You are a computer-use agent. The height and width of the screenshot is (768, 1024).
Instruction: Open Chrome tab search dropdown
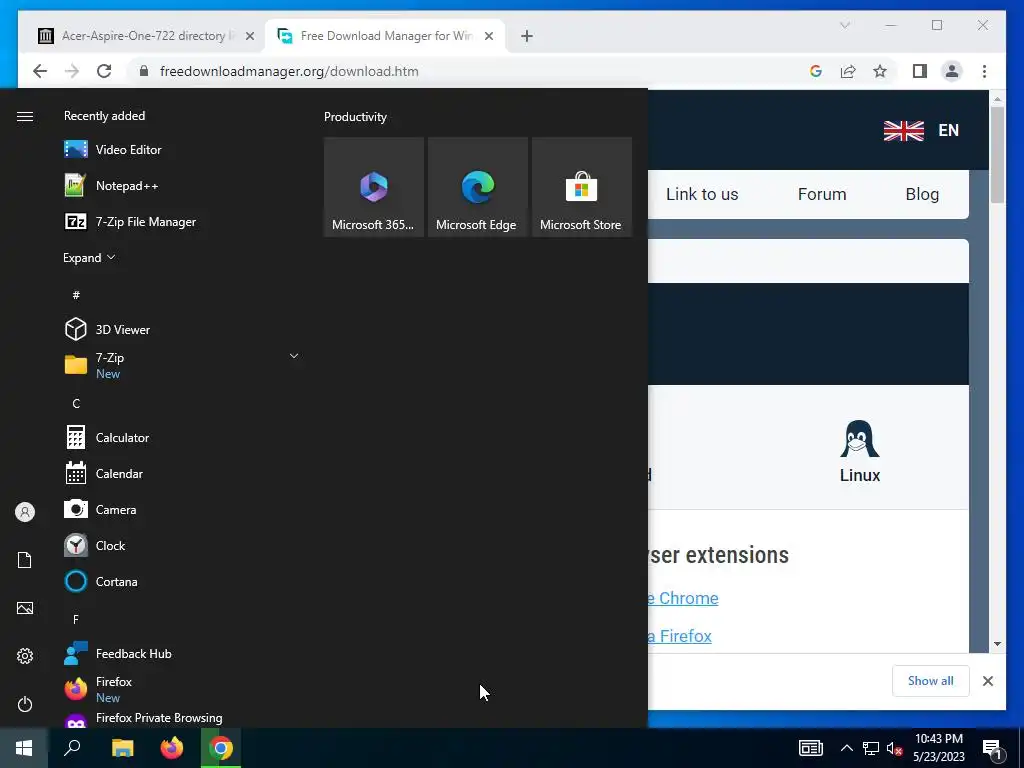point(844,25)
